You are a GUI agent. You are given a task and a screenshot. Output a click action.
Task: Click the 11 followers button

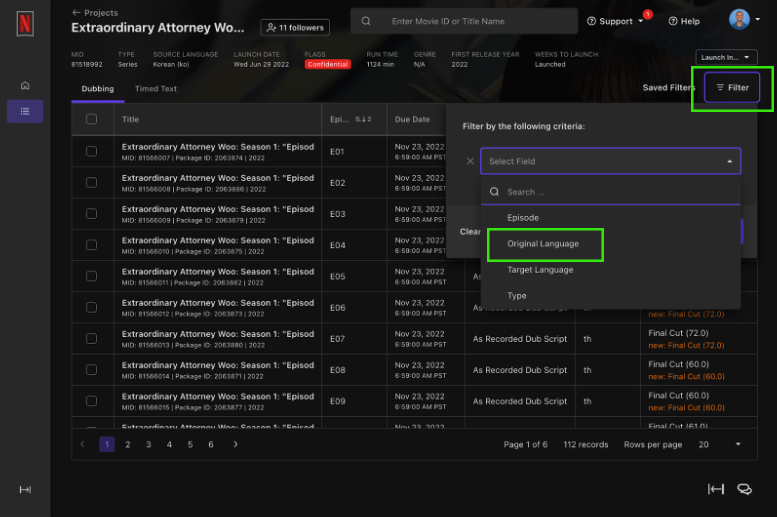click(295, 28)
